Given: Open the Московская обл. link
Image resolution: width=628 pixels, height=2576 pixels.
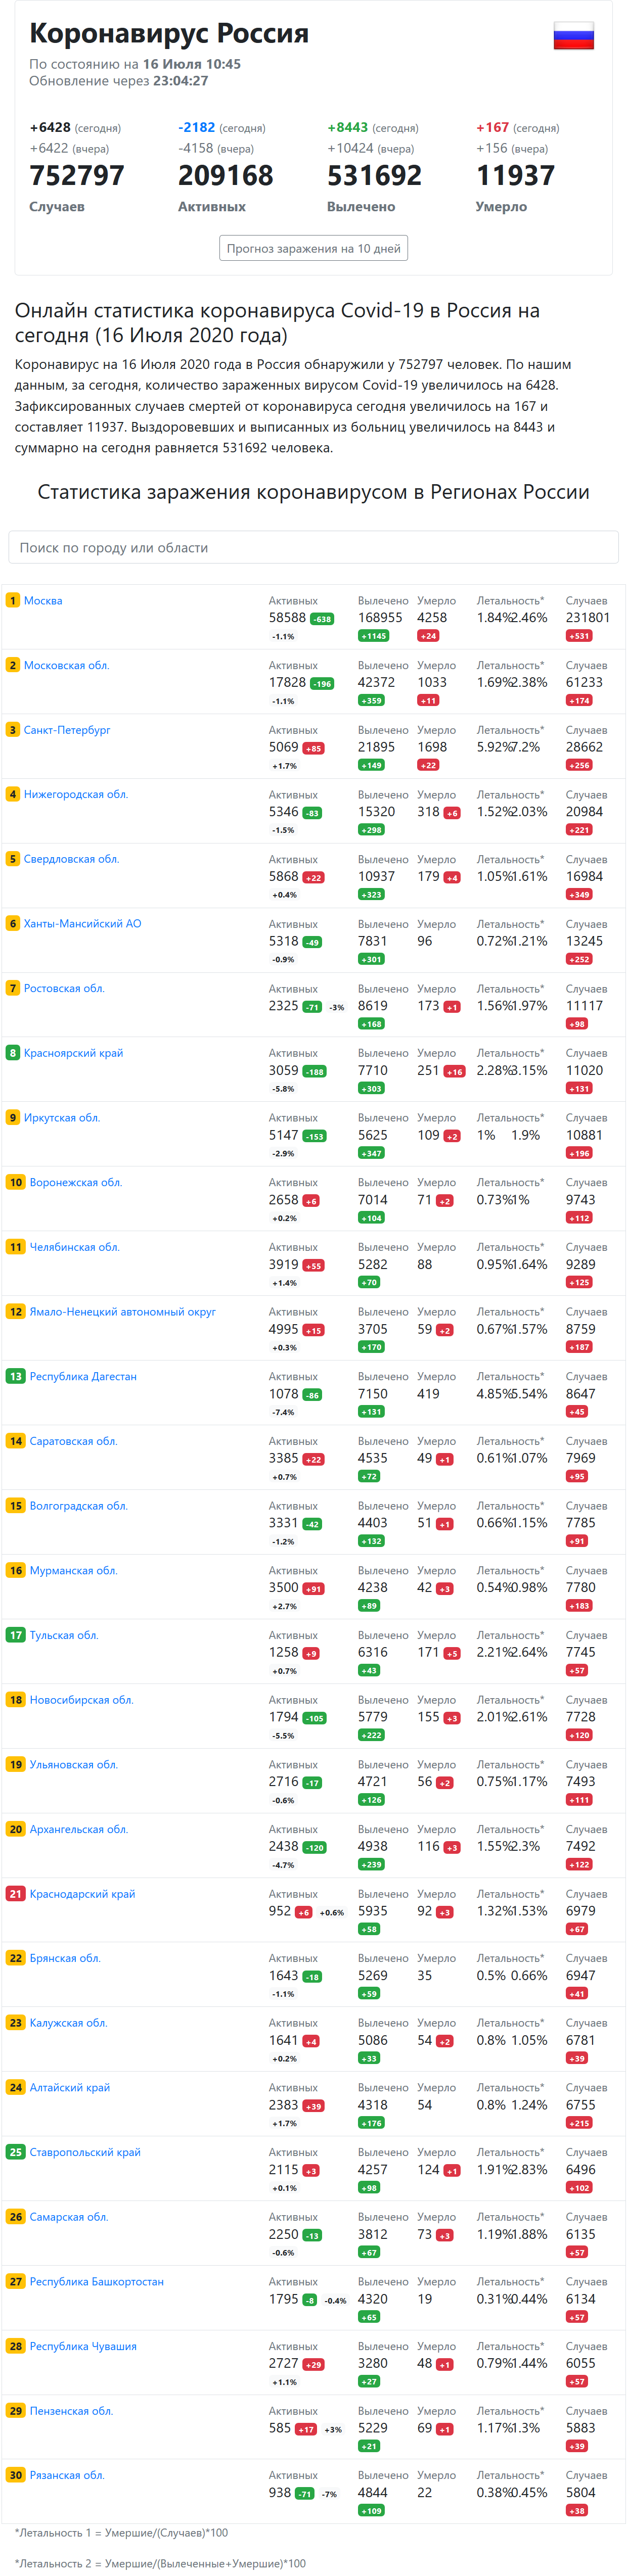Looking at the screenshot, I should 66,666.
